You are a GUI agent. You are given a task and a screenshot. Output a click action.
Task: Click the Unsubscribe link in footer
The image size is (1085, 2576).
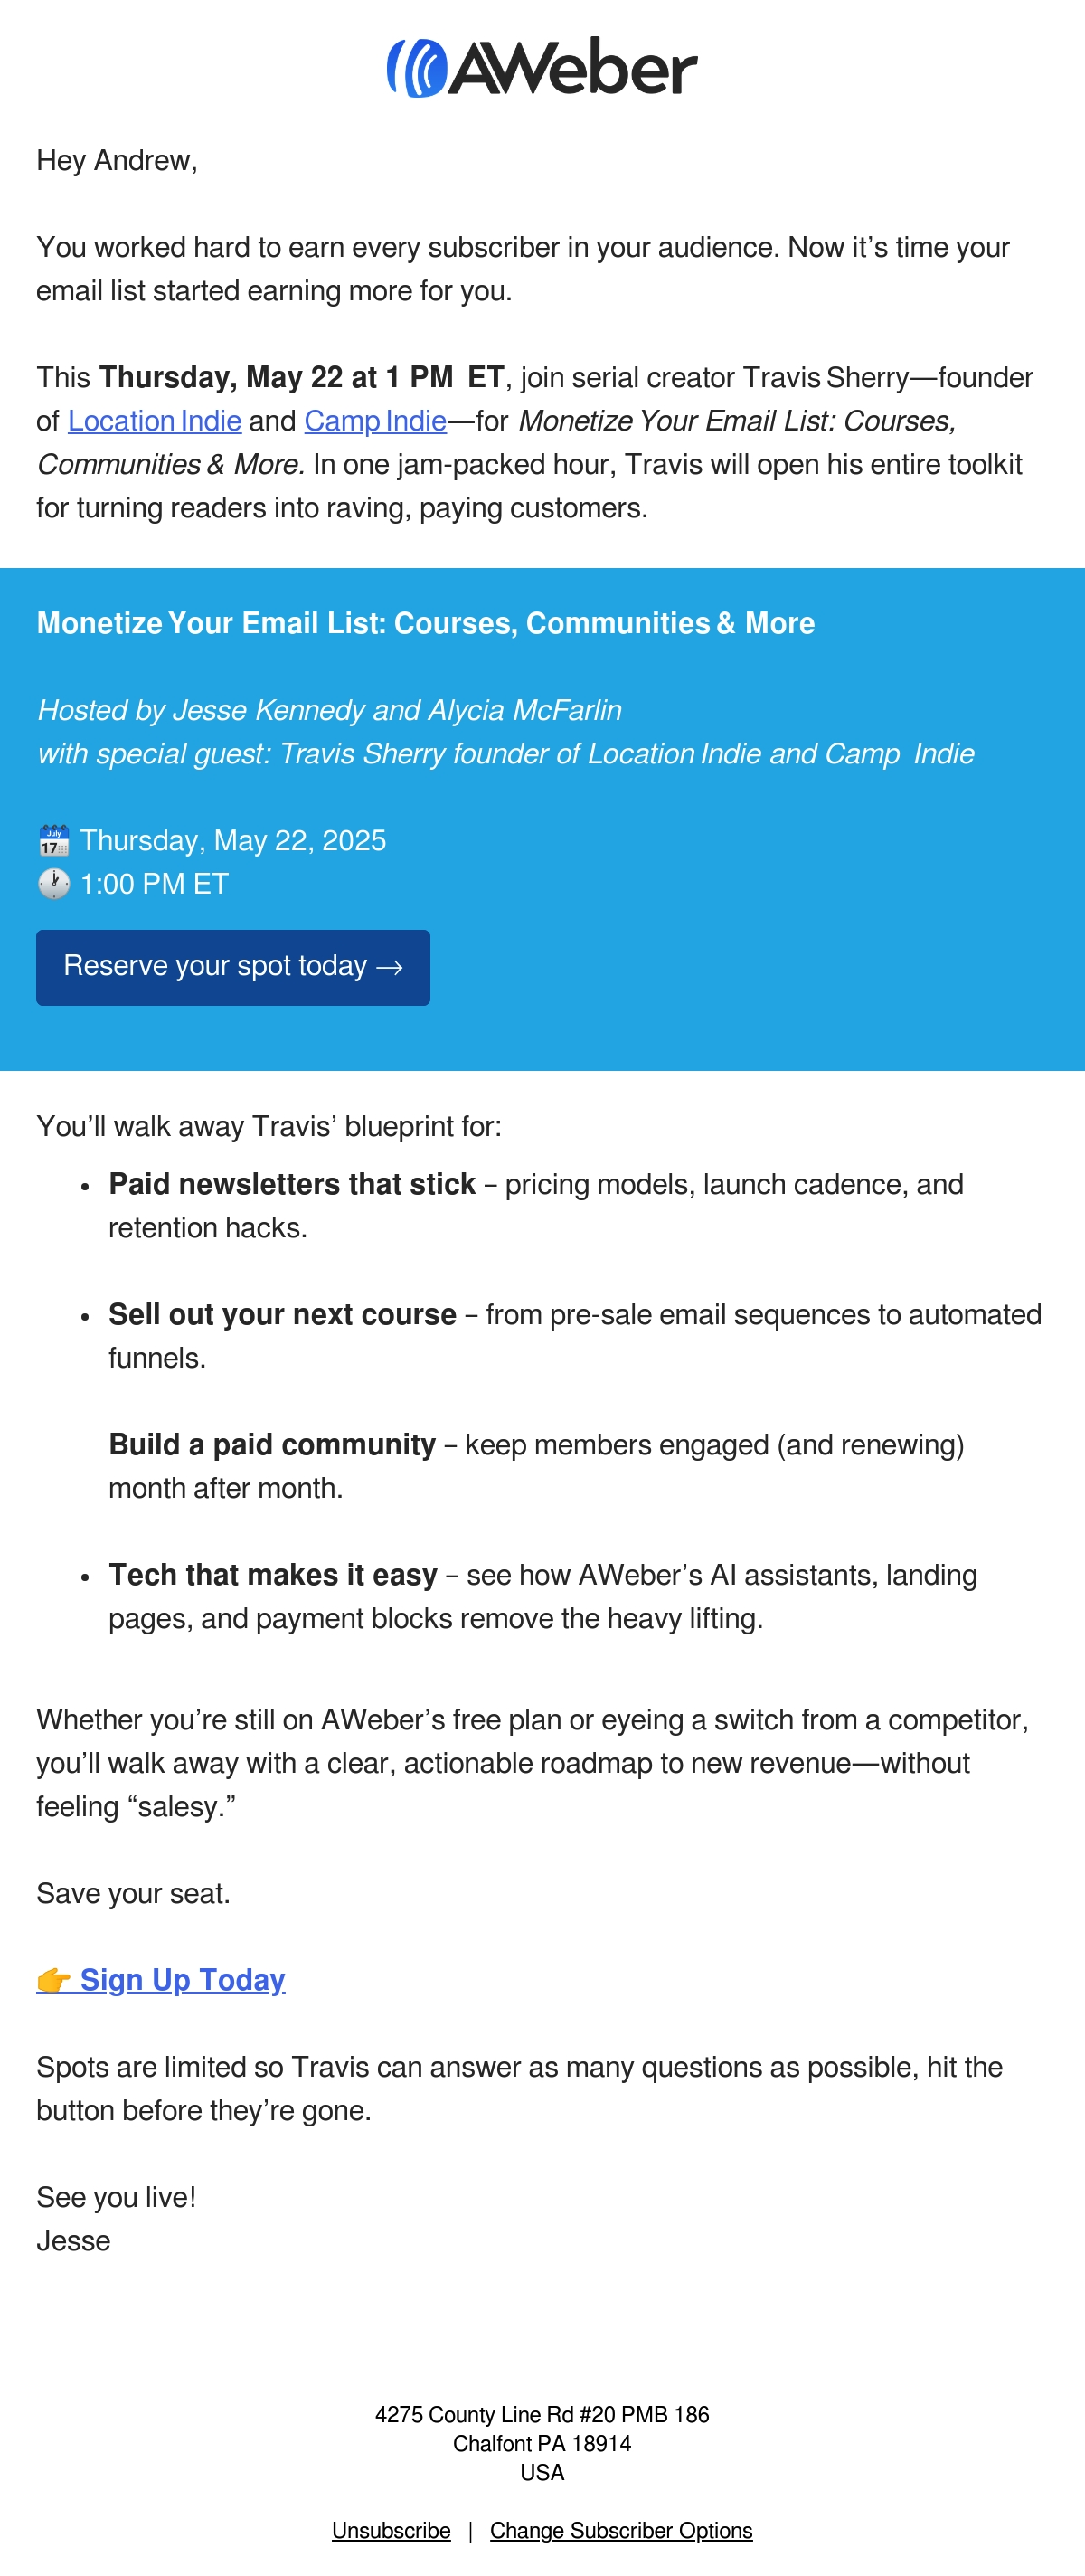click(391, 2530)
